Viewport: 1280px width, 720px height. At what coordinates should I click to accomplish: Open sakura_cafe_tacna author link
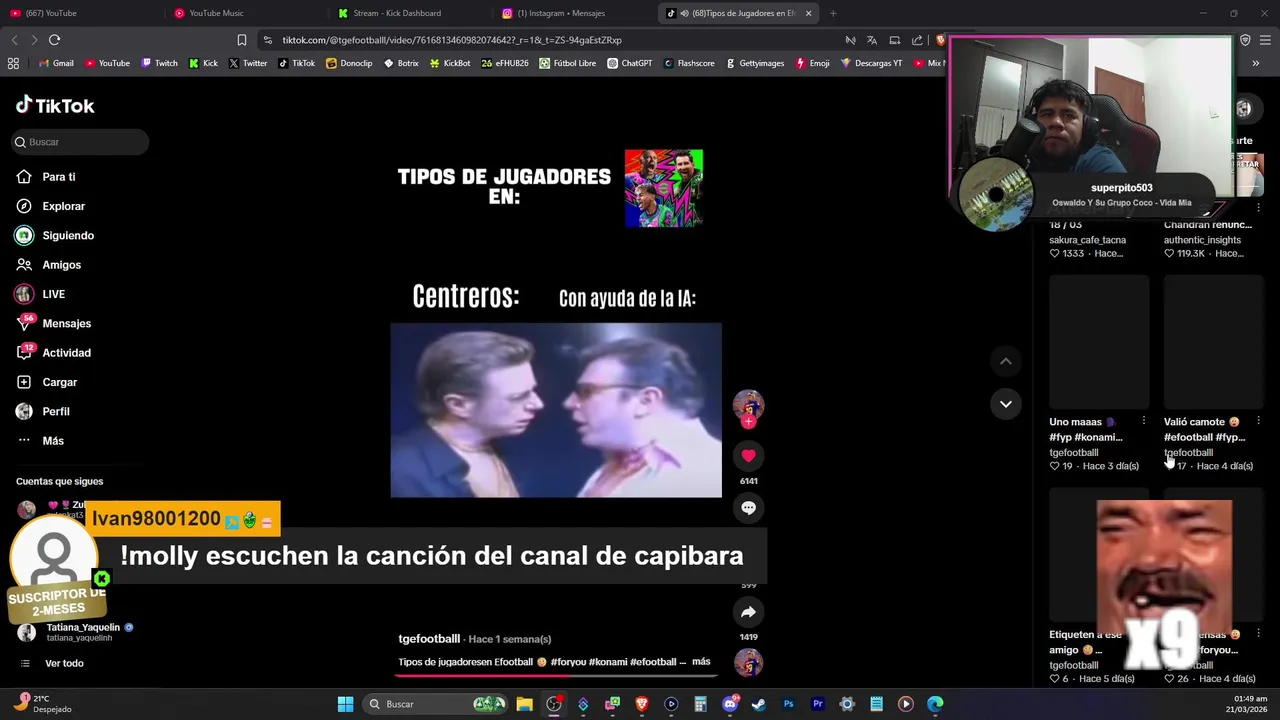click(x=1087, y=240)
